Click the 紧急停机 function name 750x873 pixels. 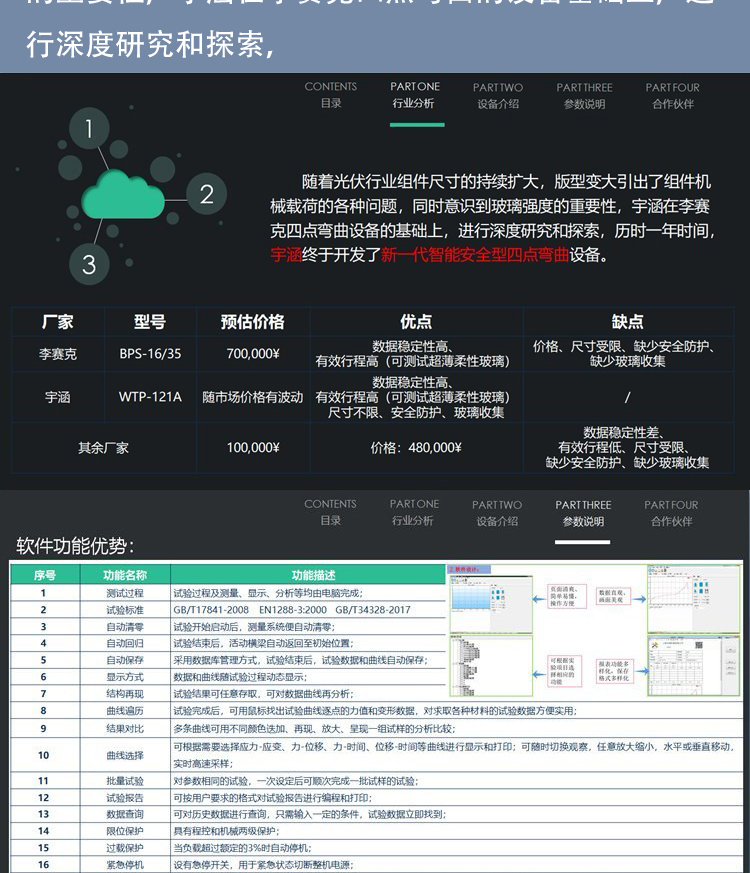(125, 865)
